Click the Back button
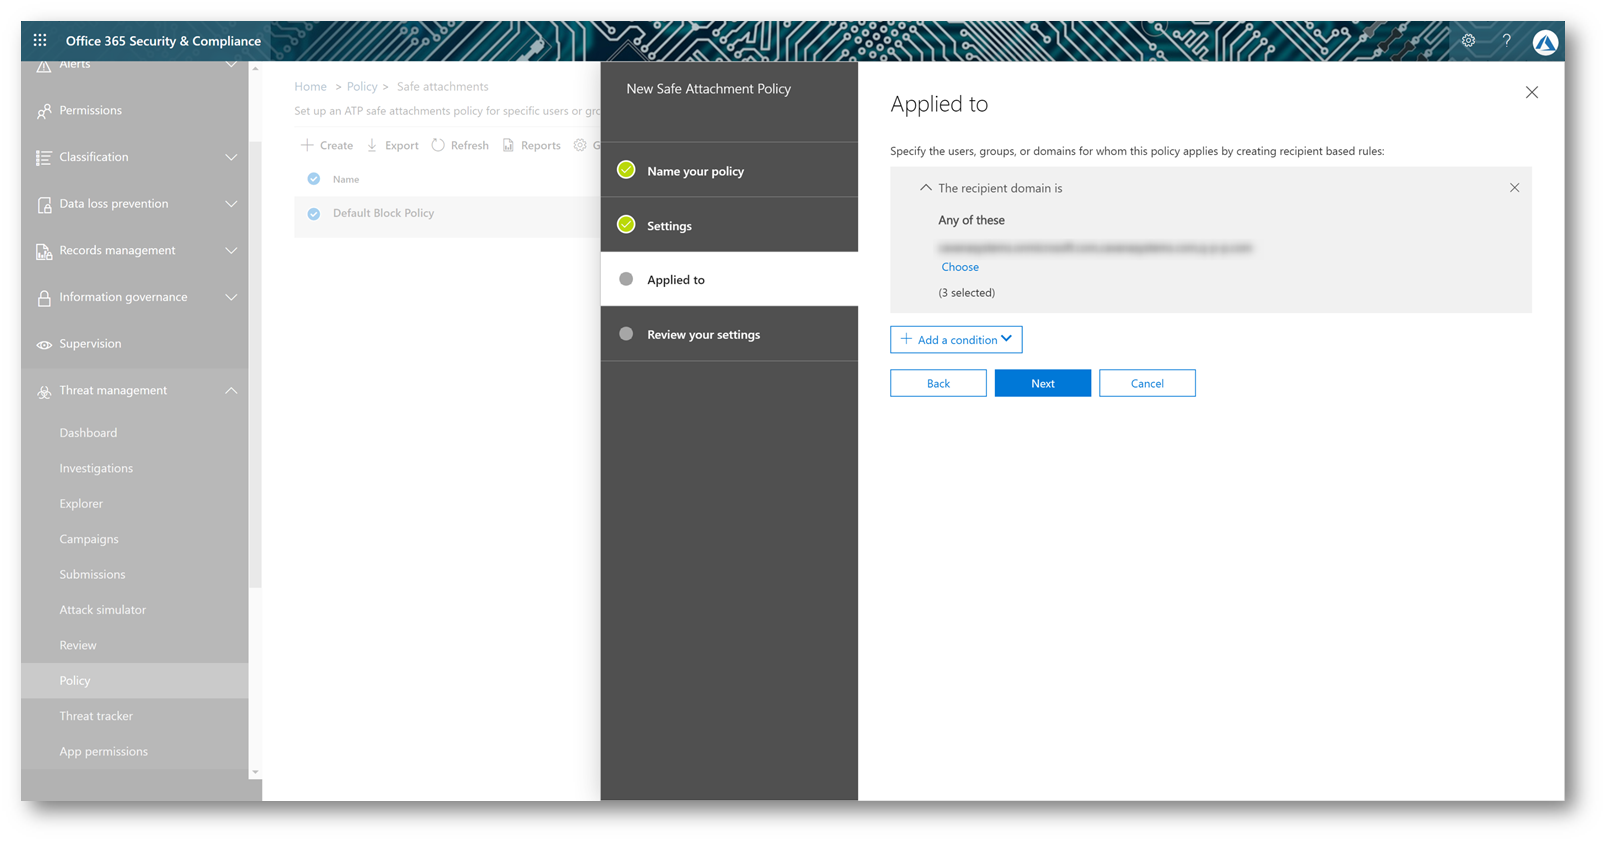The image size is (1607, 843). (938, 383)
